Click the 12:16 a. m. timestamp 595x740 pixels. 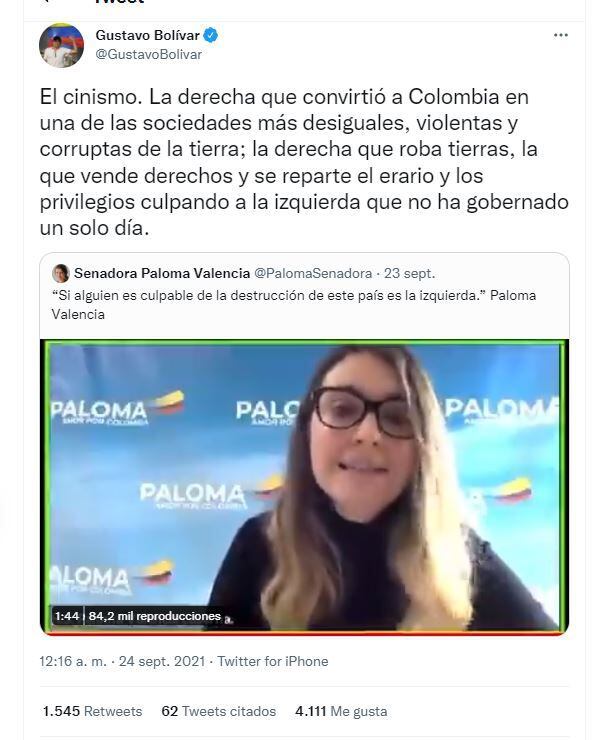pyautogui.click(x=73, y=661)
